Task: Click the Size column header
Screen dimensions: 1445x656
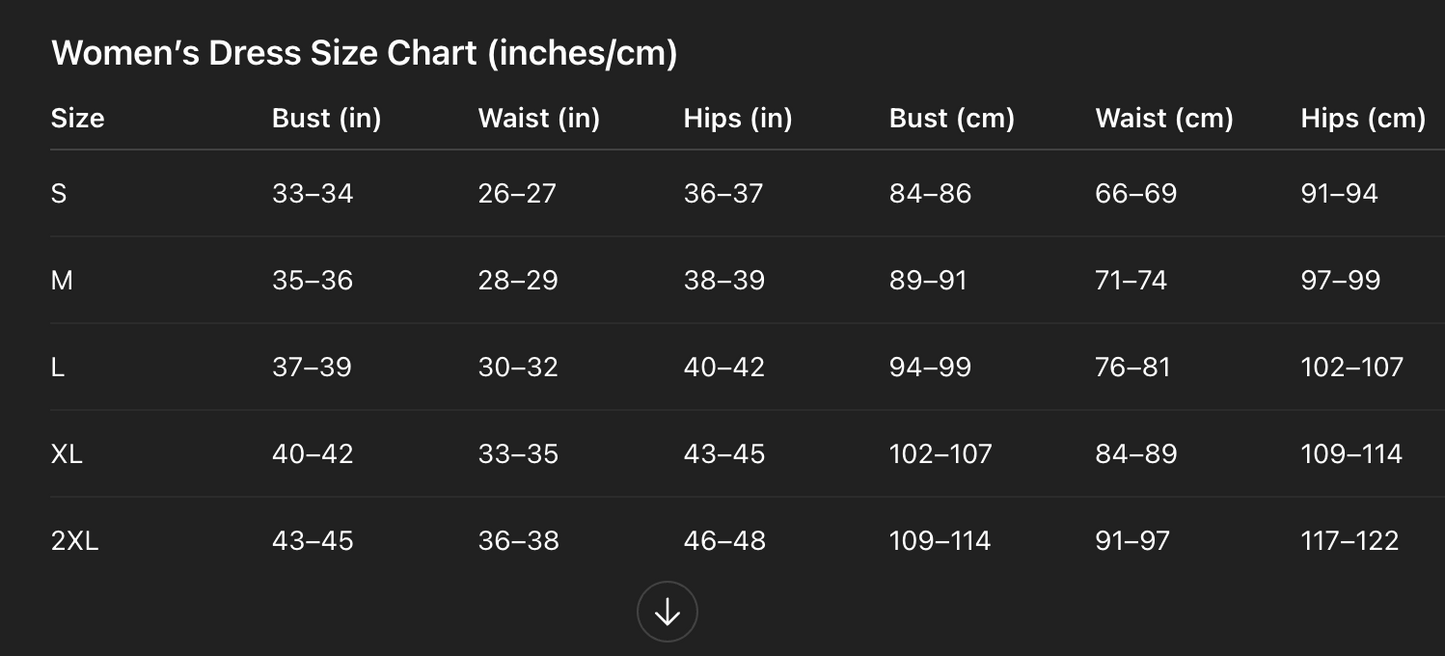Action: [x=78, y=118]
